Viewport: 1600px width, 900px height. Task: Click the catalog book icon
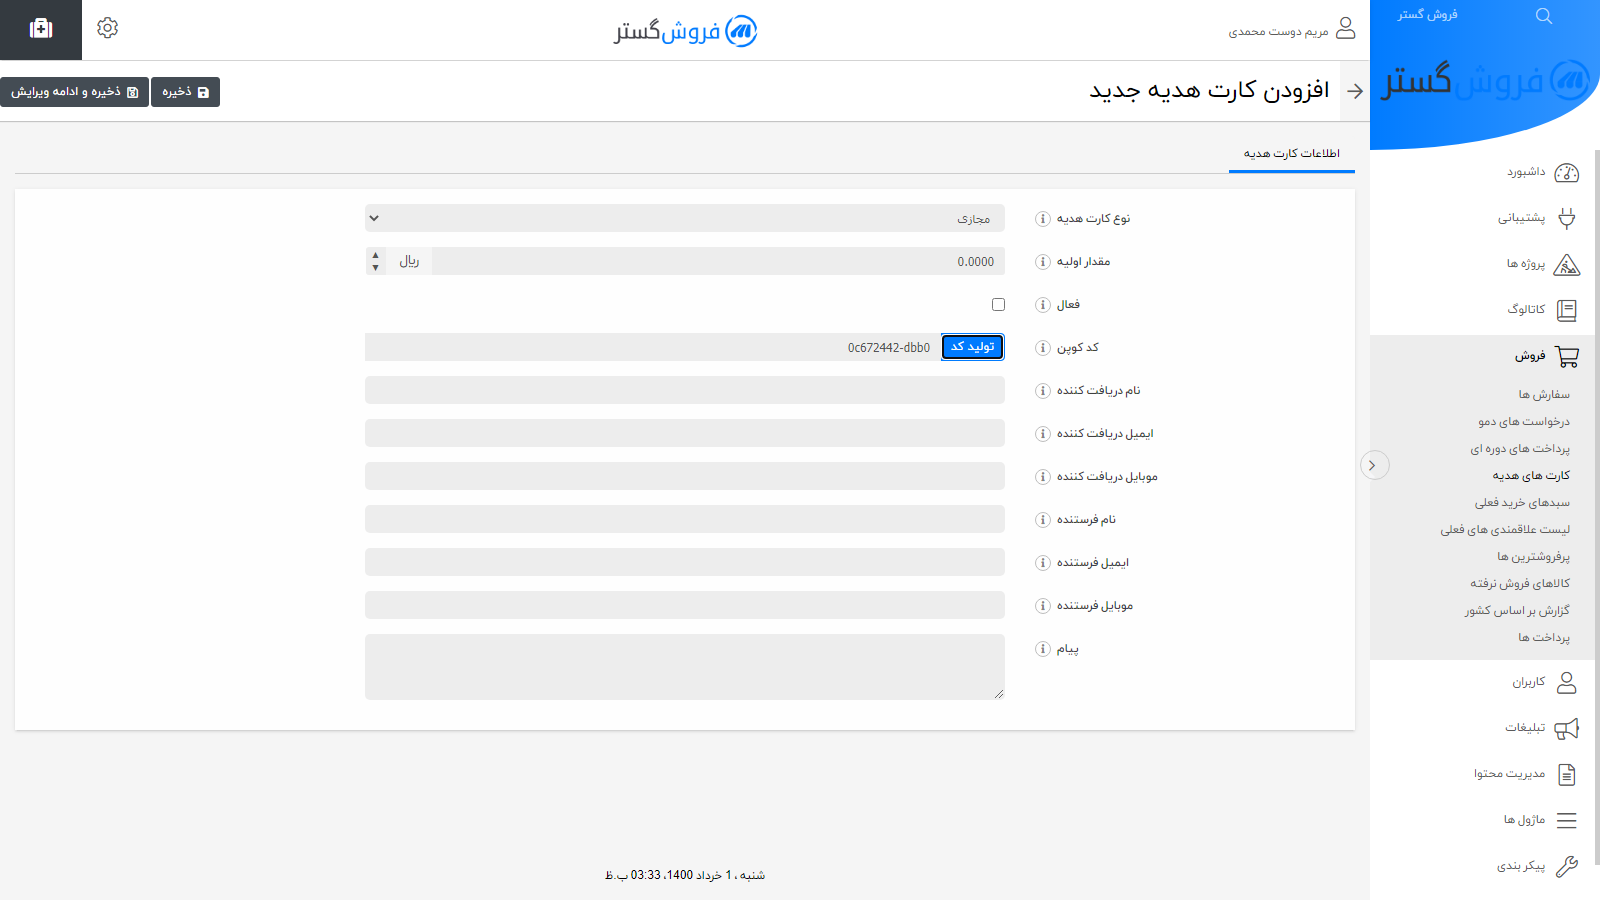pyautogui.click(x=1566, y=310)
